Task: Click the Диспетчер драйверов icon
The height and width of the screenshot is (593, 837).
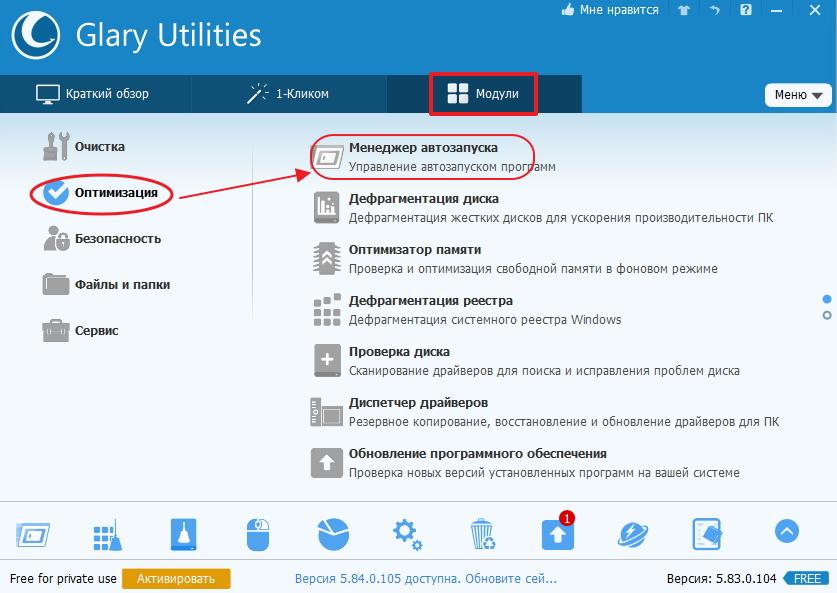Action: 327,412
